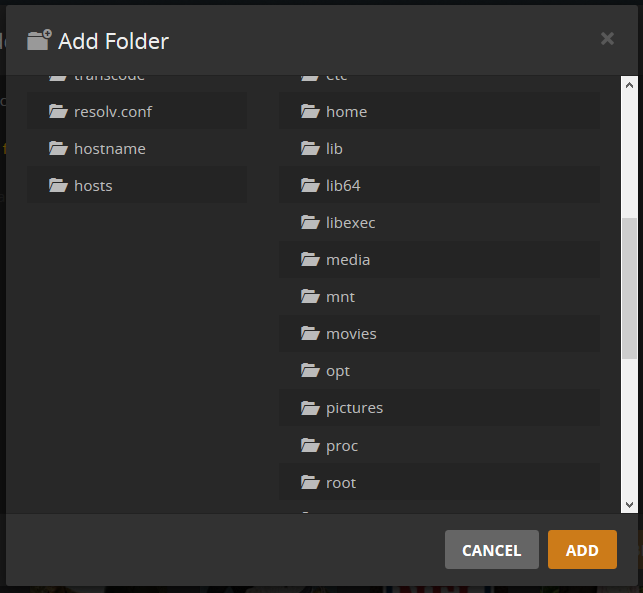Click the CANCEL button

491,550
